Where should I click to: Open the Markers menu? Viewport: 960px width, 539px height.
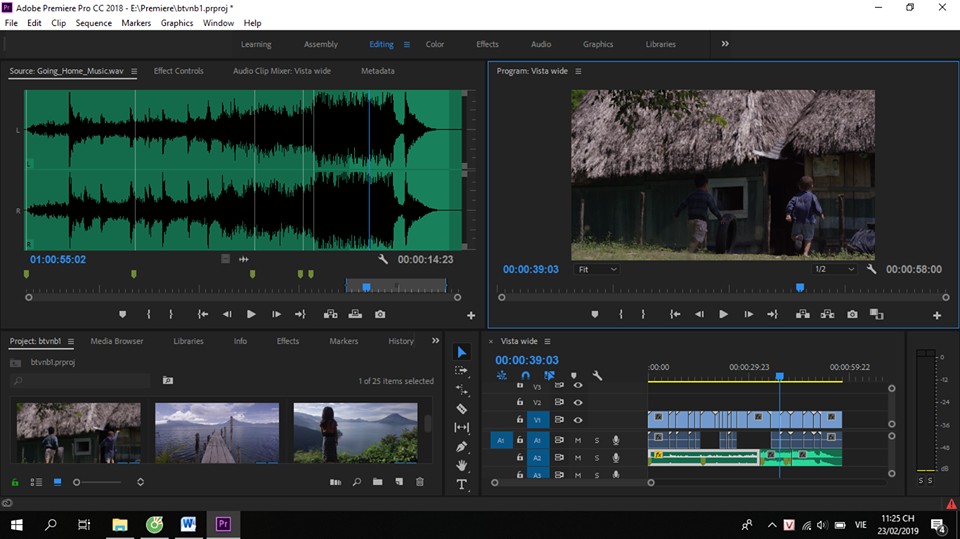tap(136, 23)
